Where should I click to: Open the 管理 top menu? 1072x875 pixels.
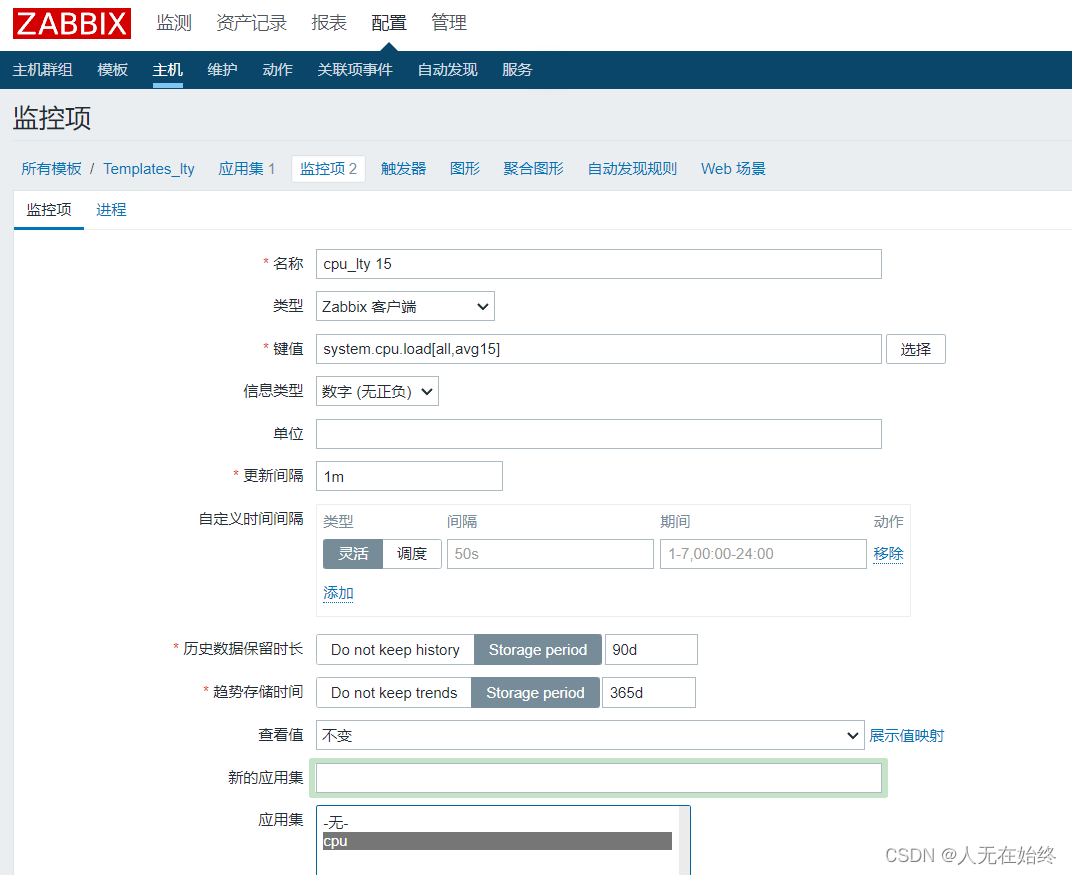[448, 23]
